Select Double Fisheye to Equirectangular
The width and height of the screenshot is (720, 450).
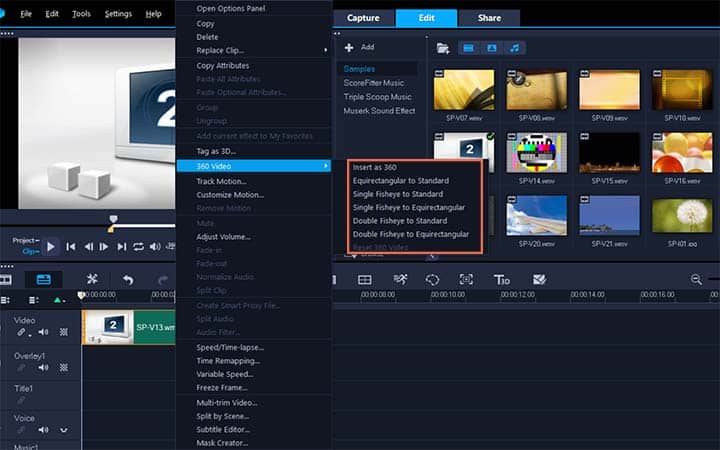tap(411, 234)
